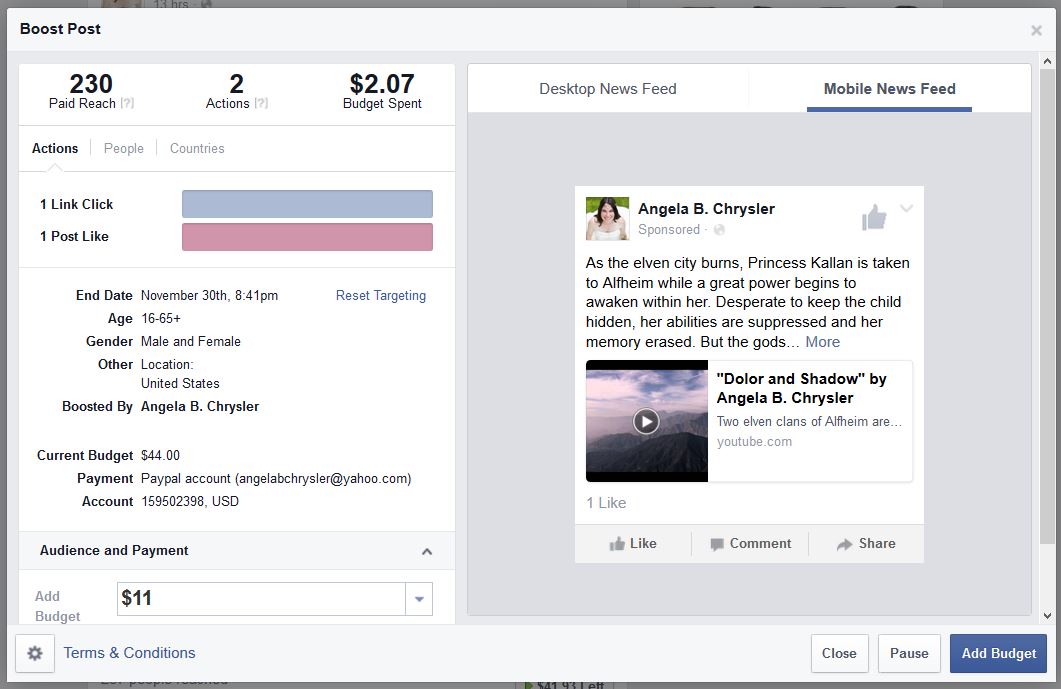Open "Dolor and Shadow" video title link
Viewport: 1061px width, 689px height.
click(801, 388)
